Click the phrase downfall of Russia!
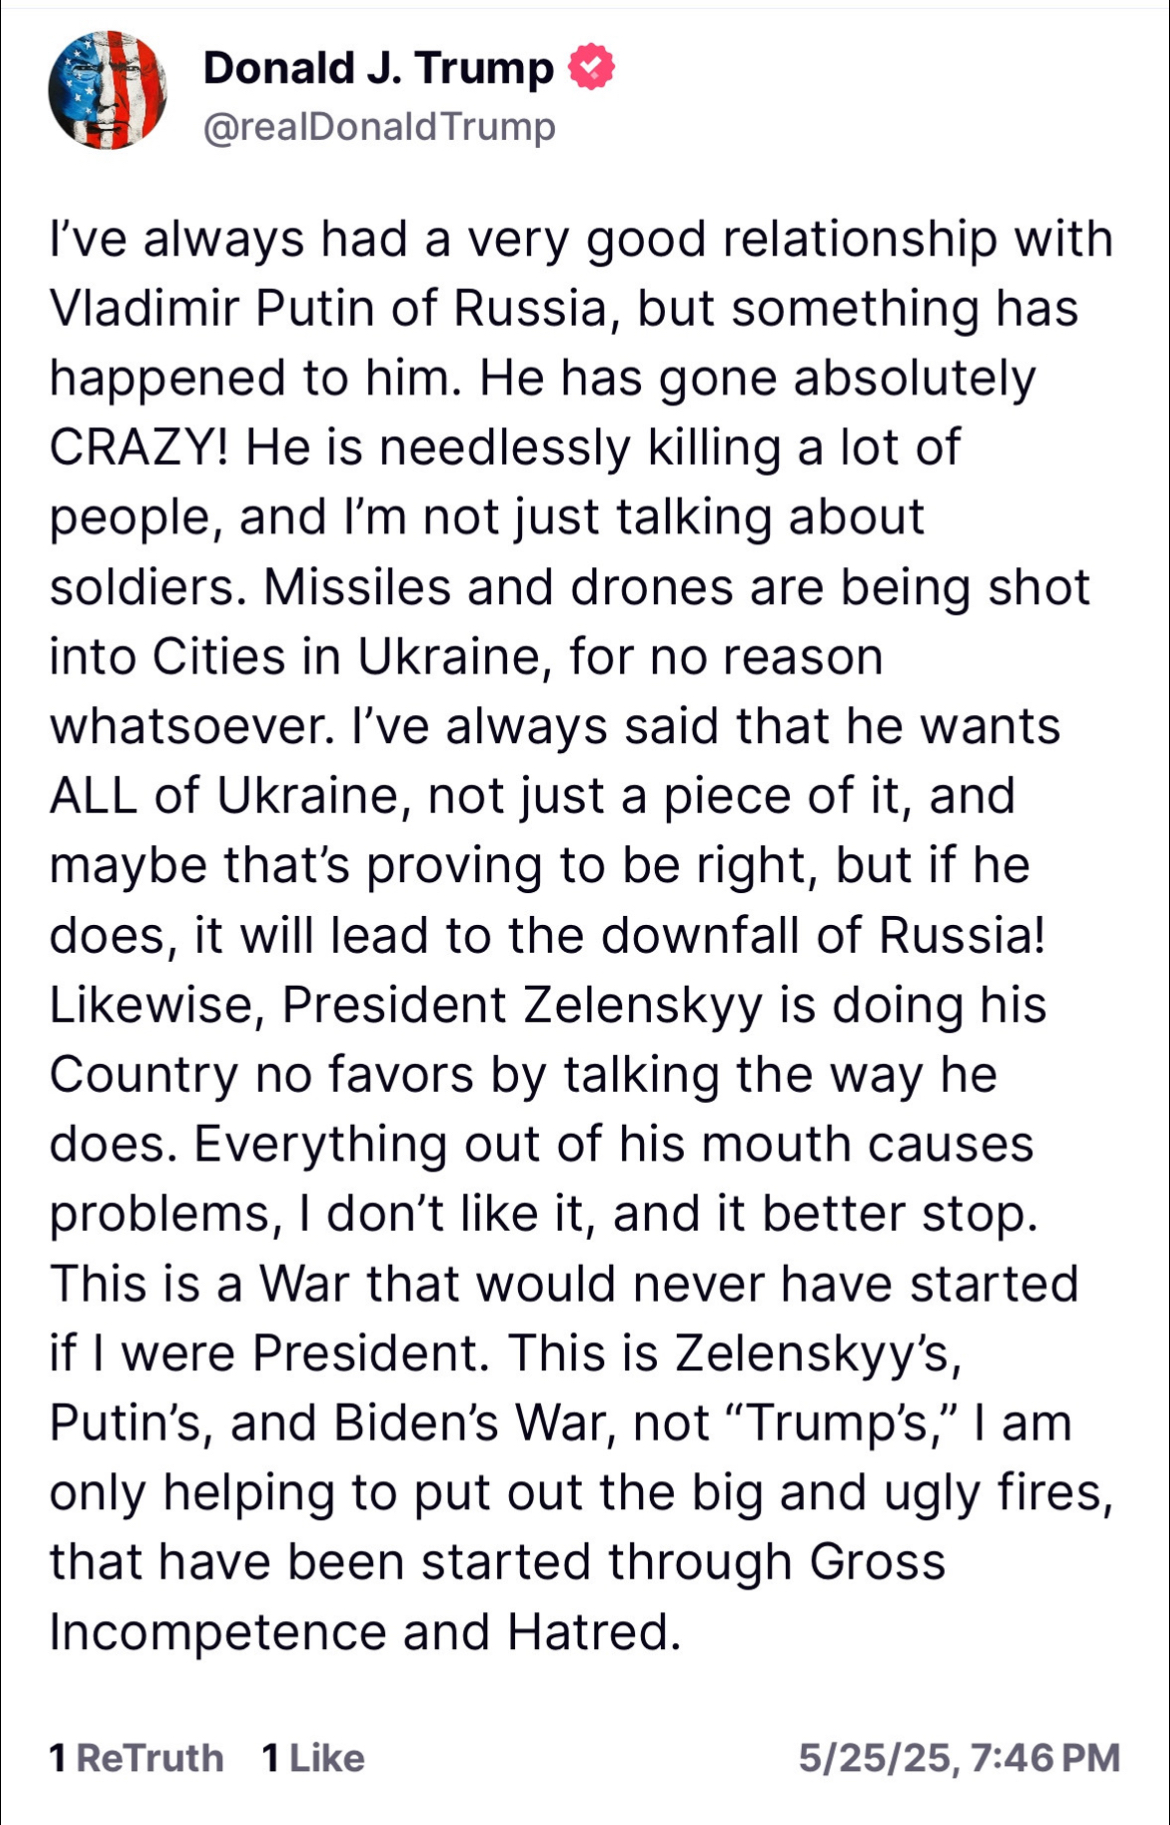Image resolution: width=1170 pixels, height=1825 pixels. [x=822, y=935]
